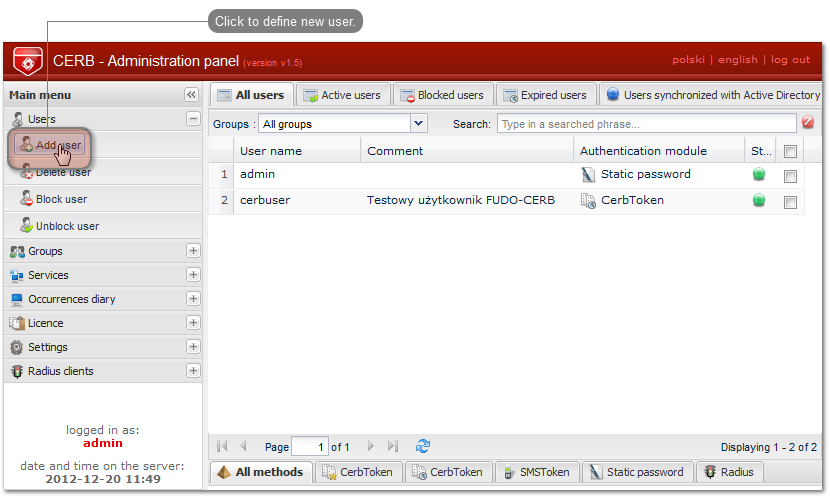The image size is (830, 498).
Task: Click the Licence clipboard icon
Action: tap(17, 323)
